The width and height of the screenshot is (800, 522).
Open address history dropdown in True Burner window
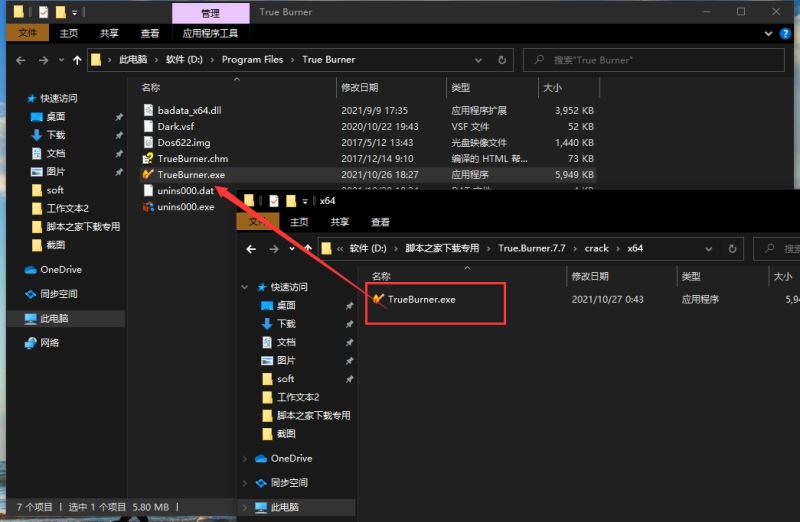pos(478,60)
